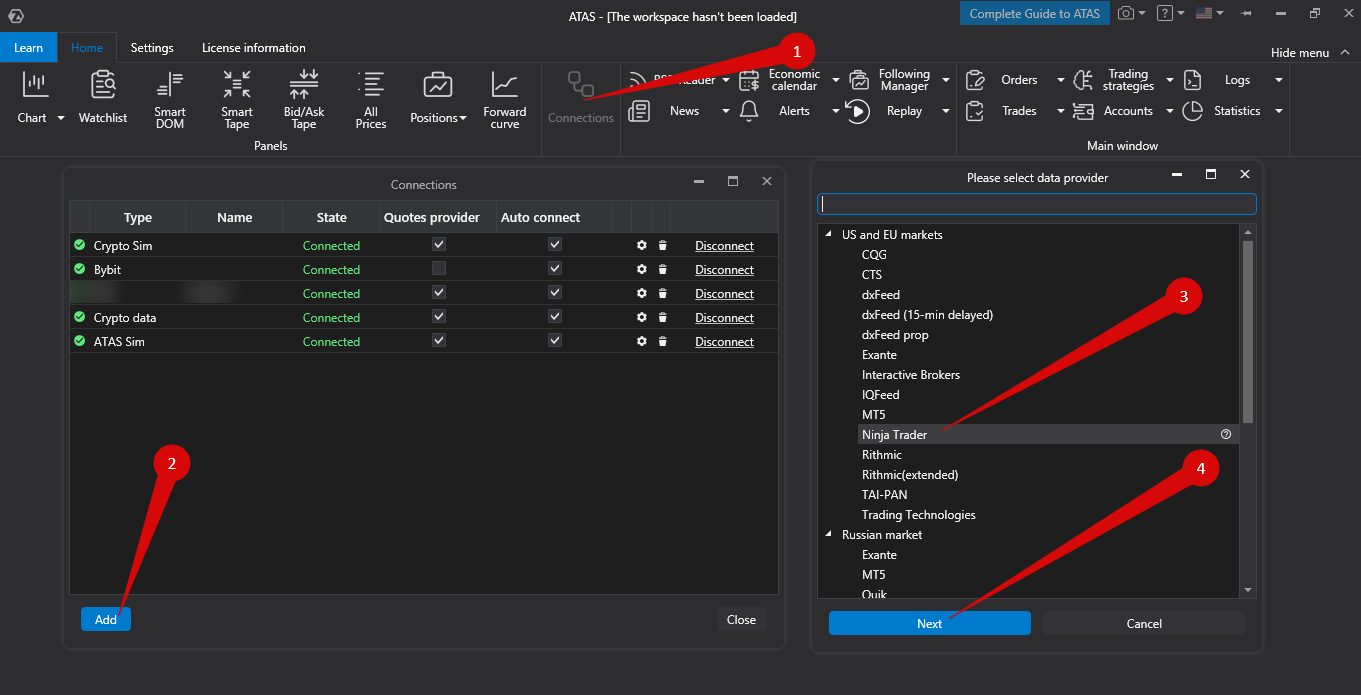The width and height of the screenshot is (1361, 695).
Task: Click Disconnect link for Crypto Sim
Action: (x=724, y=245)
